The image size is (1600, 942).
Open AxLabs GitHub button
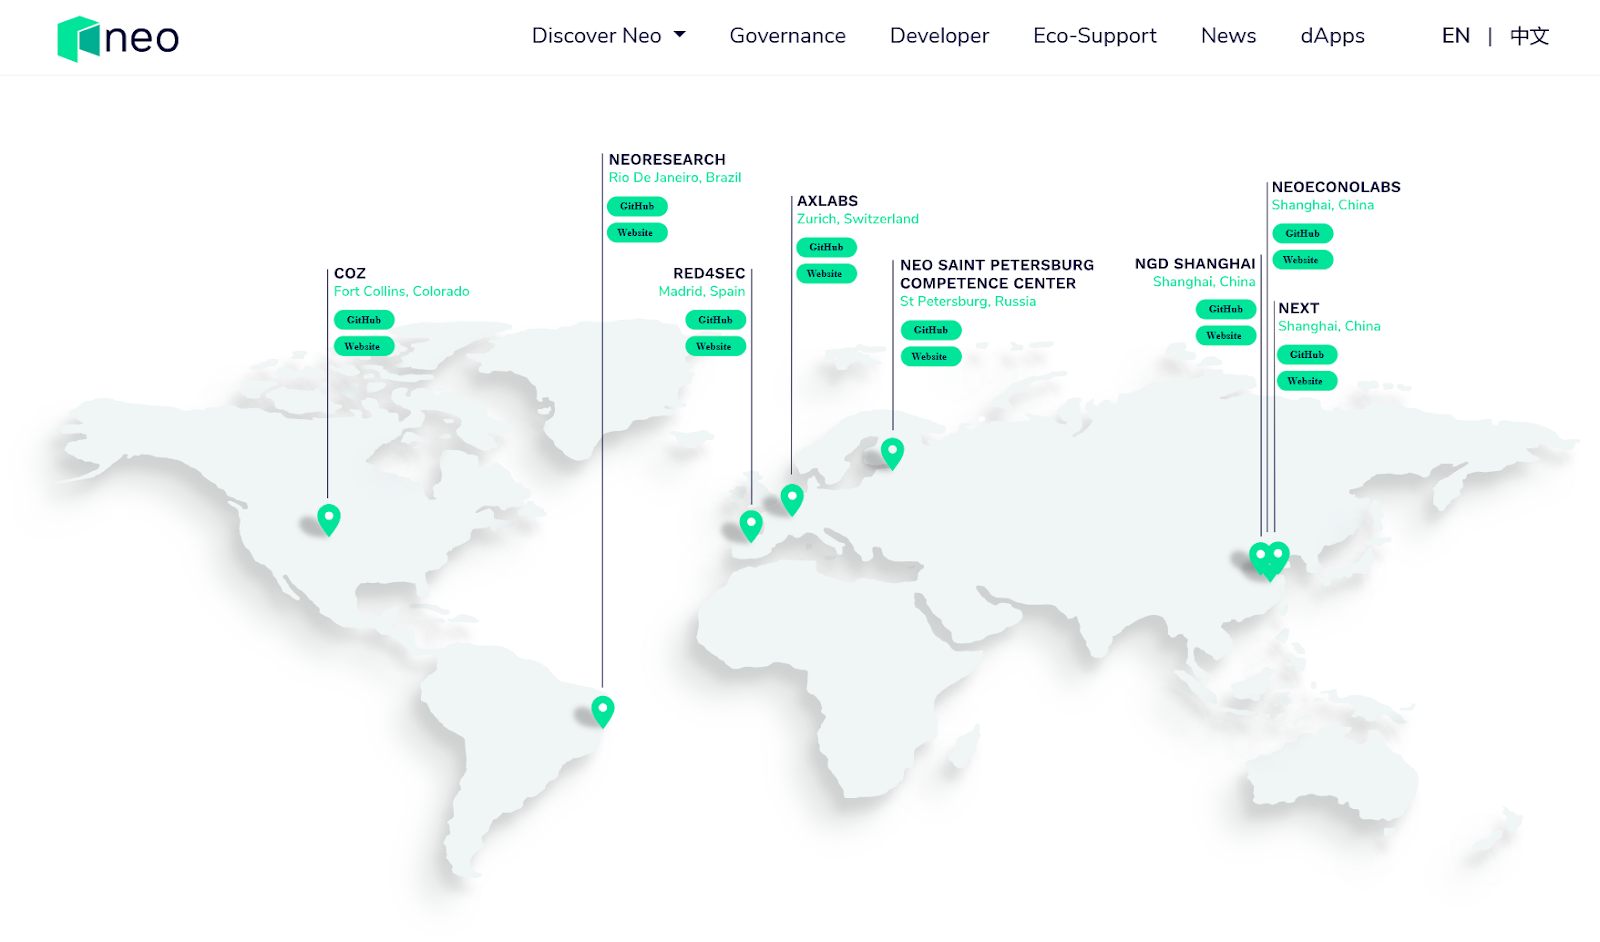pyautogui.click(x=826, y=247)
